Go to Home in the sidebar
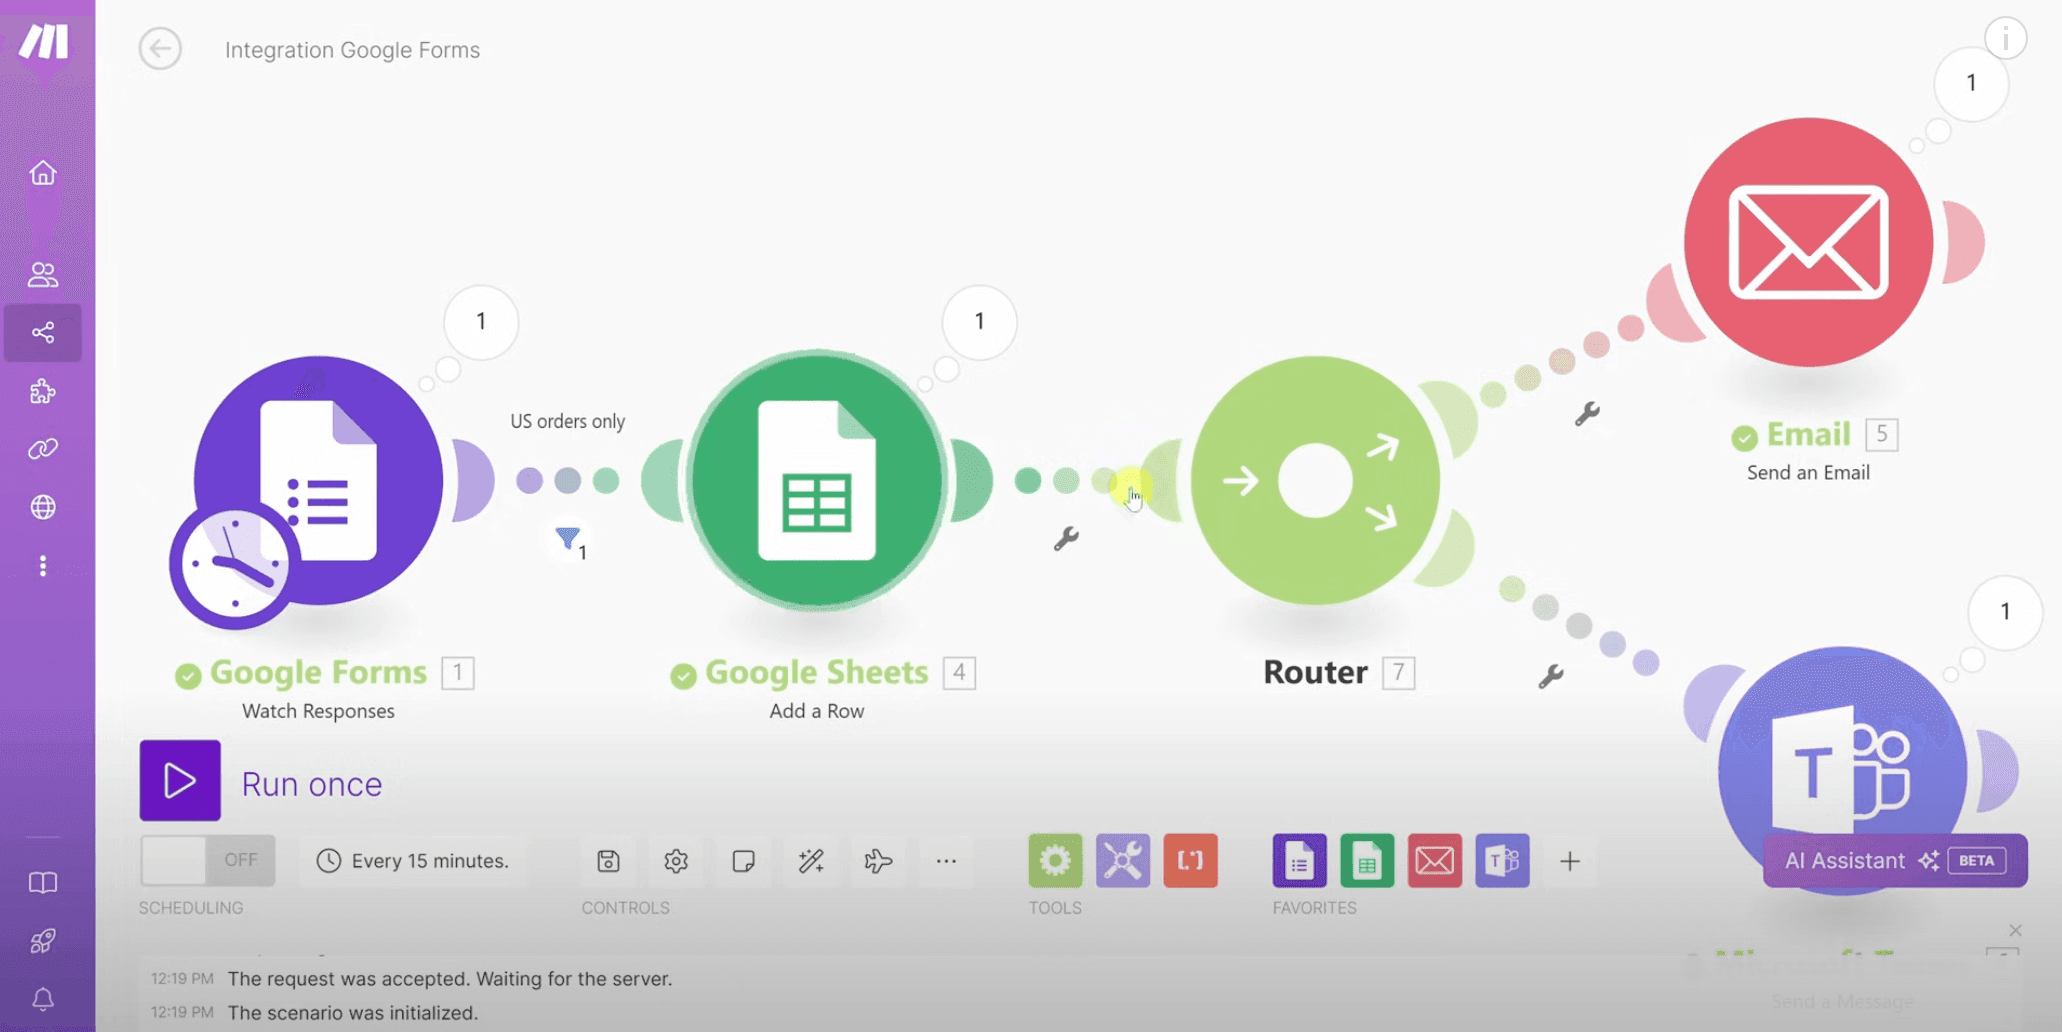Screen dimensions: 2062x1032 pos(43,173)
